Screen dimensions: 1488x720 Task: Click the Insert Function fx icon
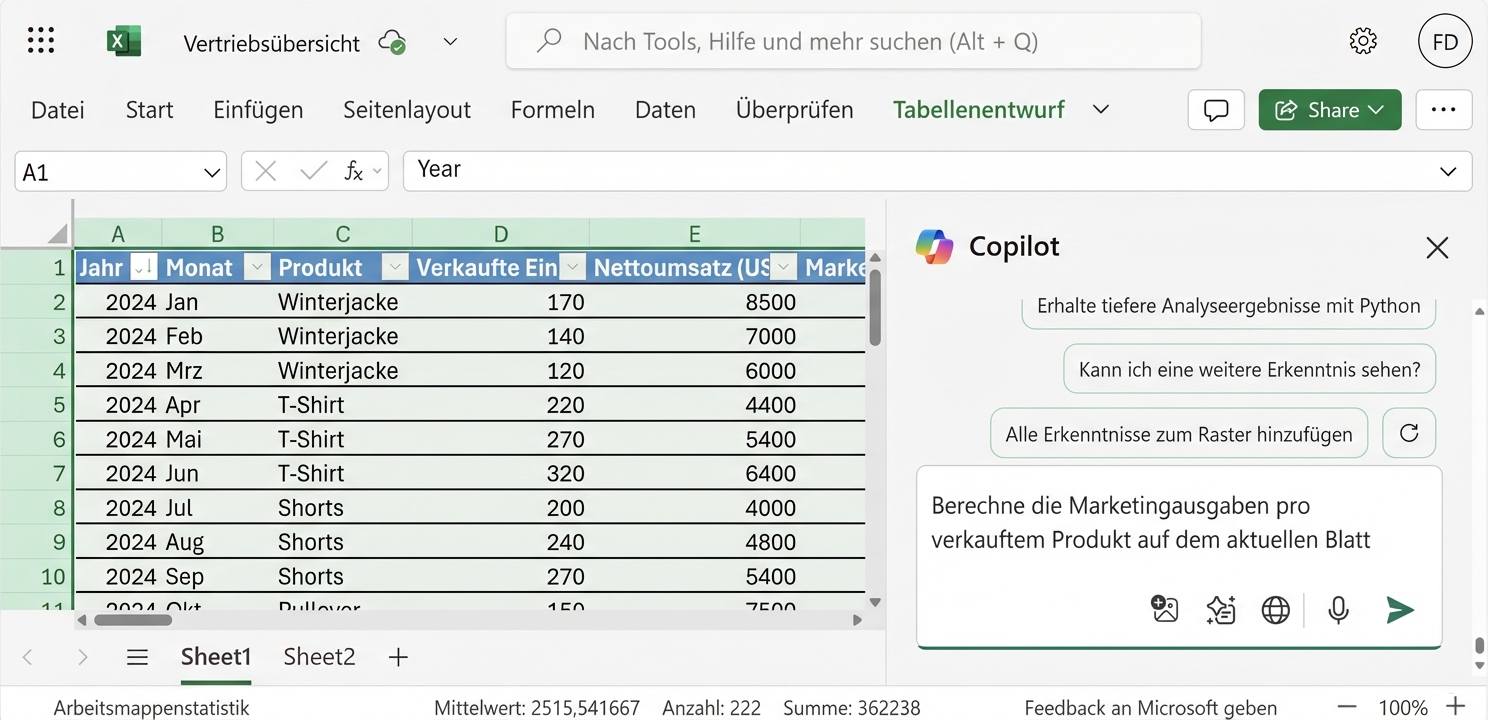pyautogui.click(x=356, y=170)
